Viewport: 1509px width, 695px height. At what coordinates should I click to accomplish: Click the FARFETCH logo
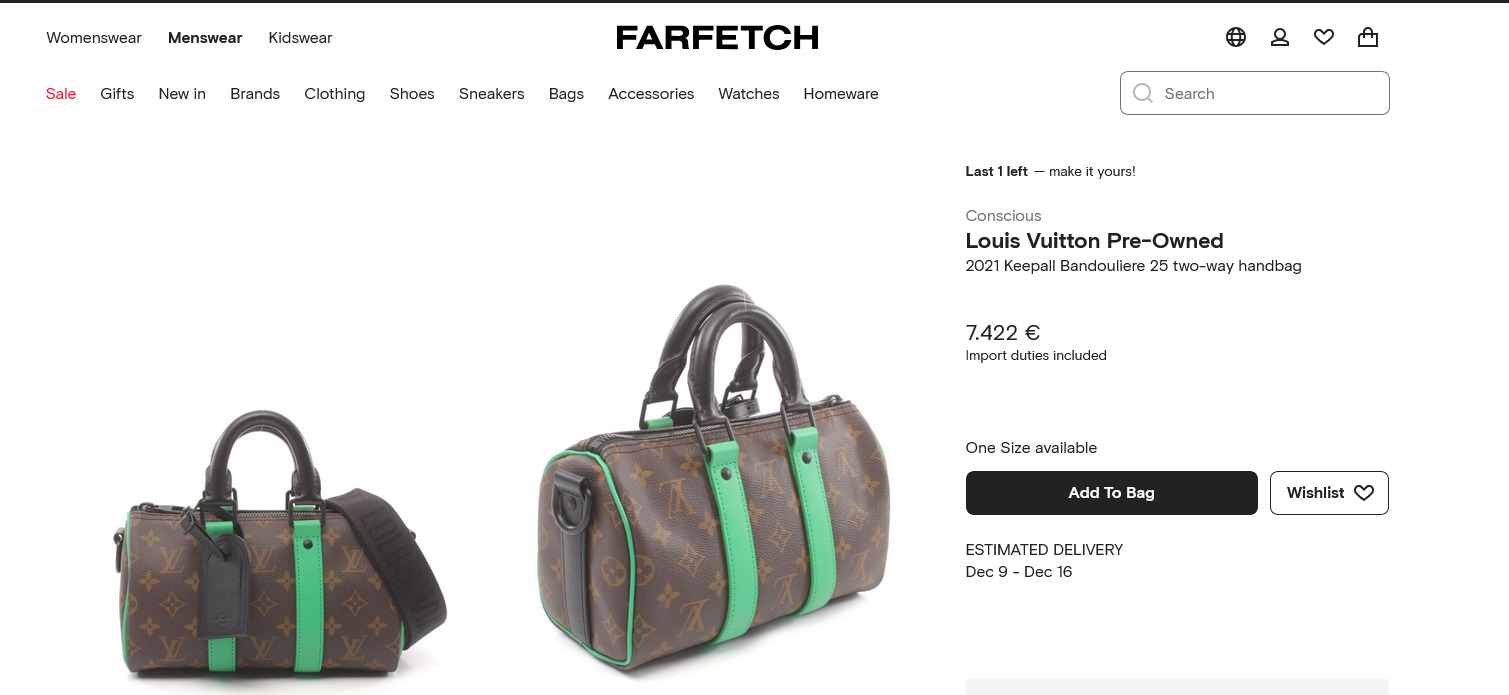717,38
